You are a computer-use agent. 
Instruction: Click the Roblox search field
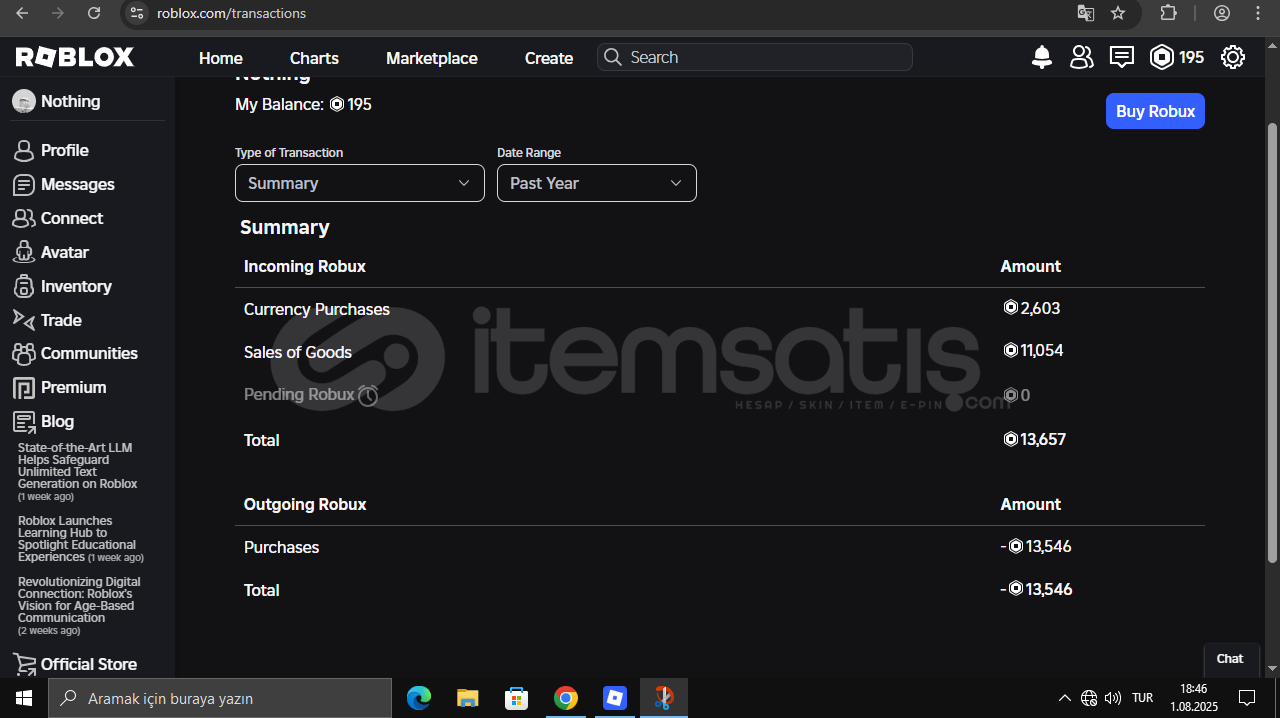click(755, 57)
